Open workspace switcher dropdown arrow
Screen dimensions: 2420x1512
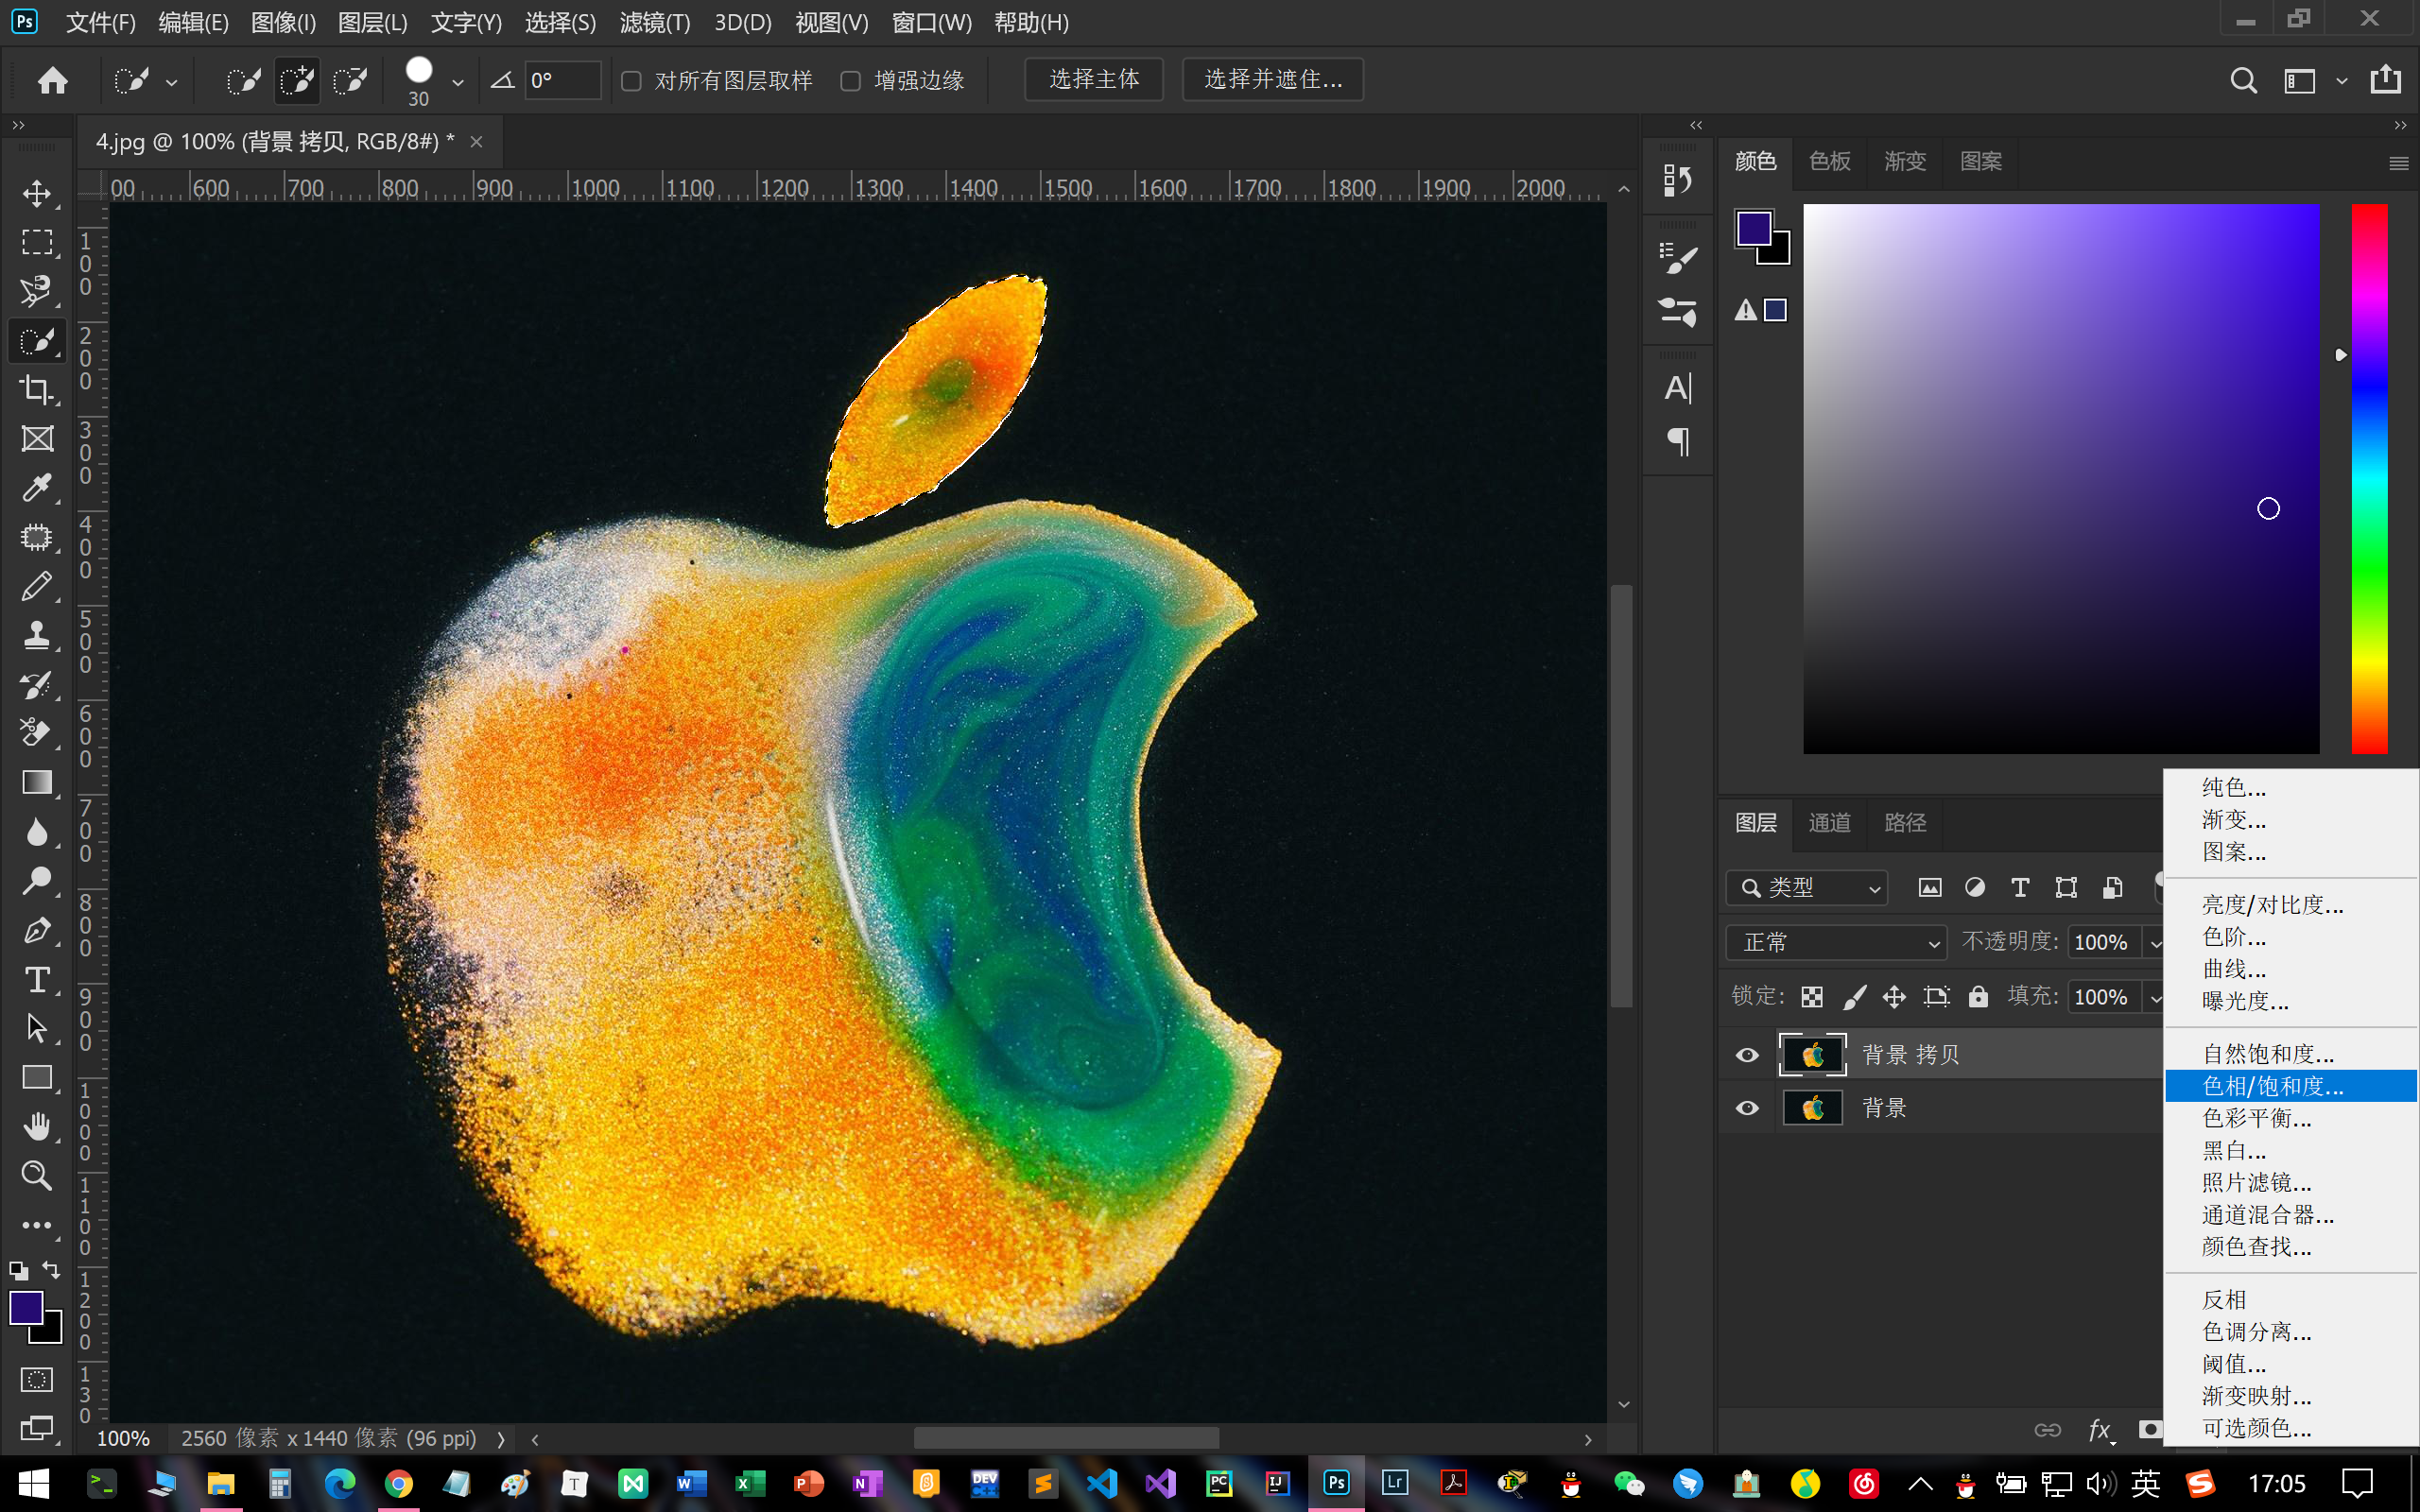point(2341,81)
